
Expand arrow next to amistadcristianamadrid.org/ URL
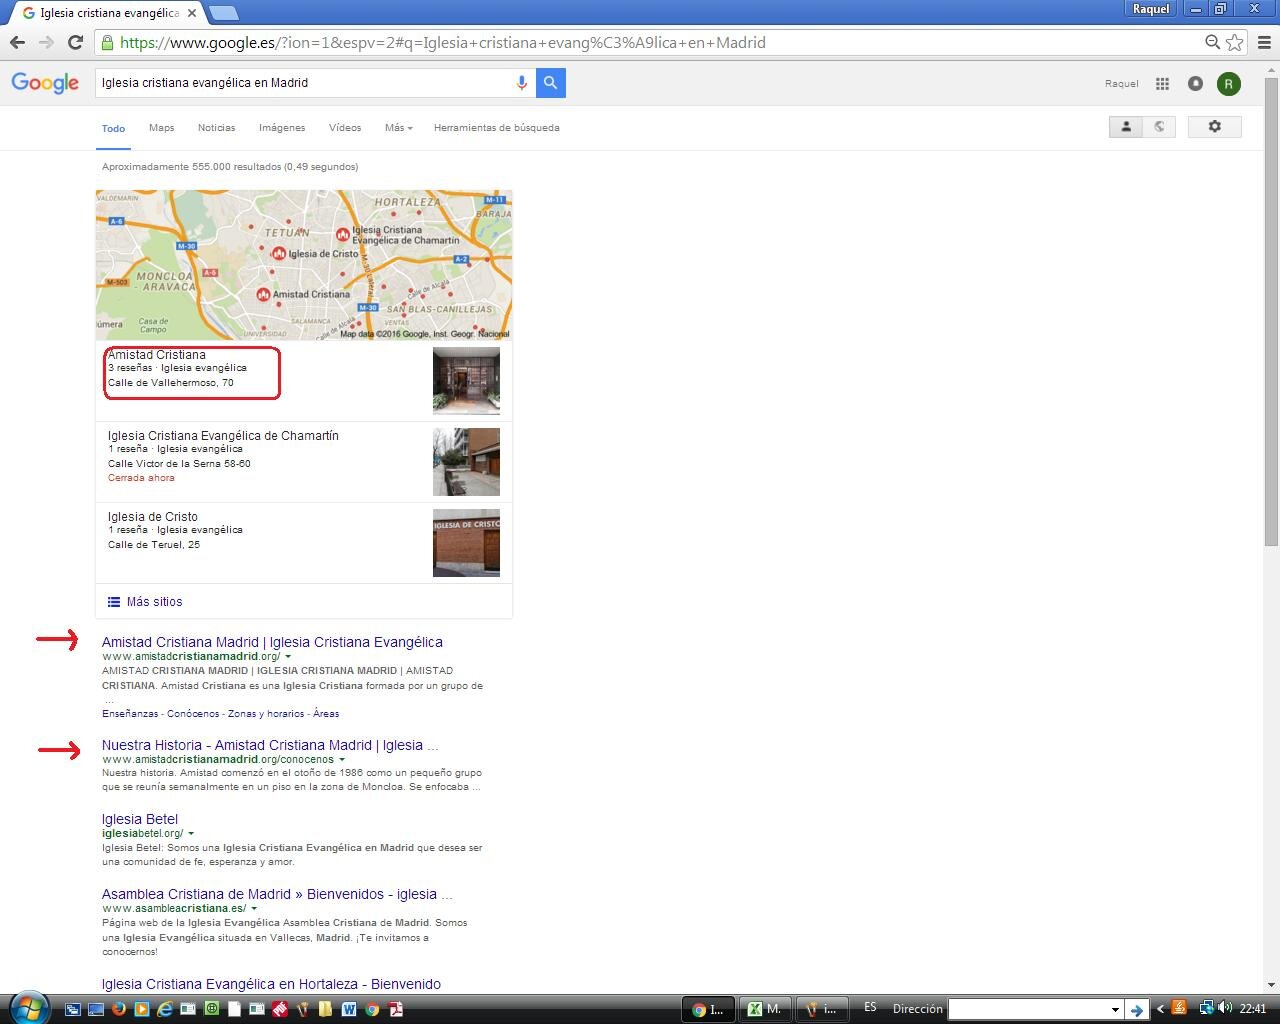click(x=288, y=657)
